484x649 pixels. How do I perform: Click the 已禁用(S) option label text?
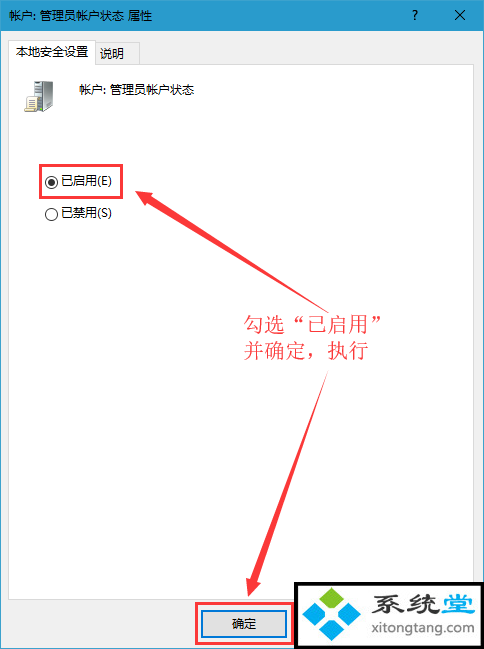(87, 213)
